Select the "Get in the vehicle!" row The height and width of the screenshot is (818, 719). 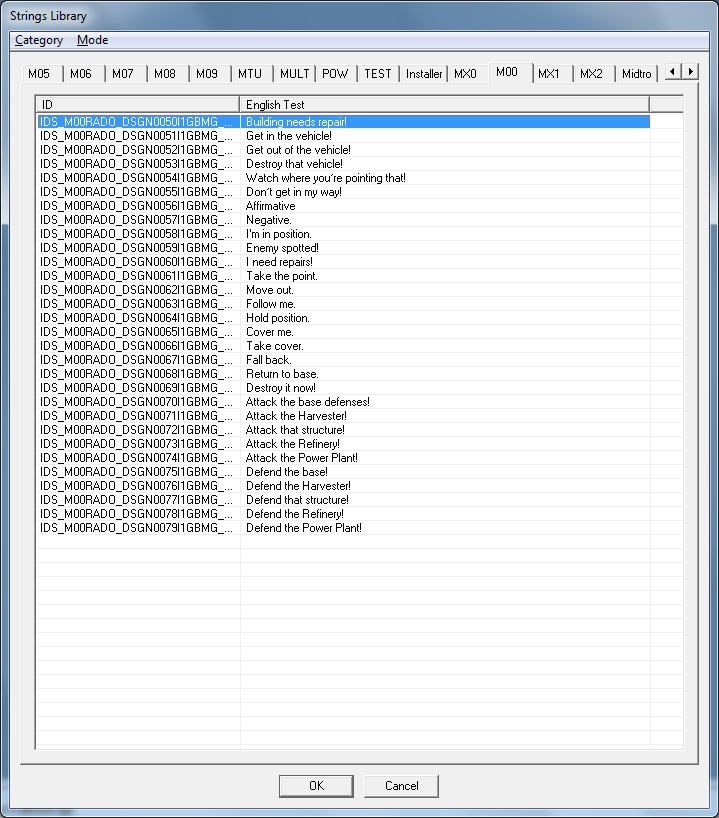pyautogui.click(x=289, y=136)
